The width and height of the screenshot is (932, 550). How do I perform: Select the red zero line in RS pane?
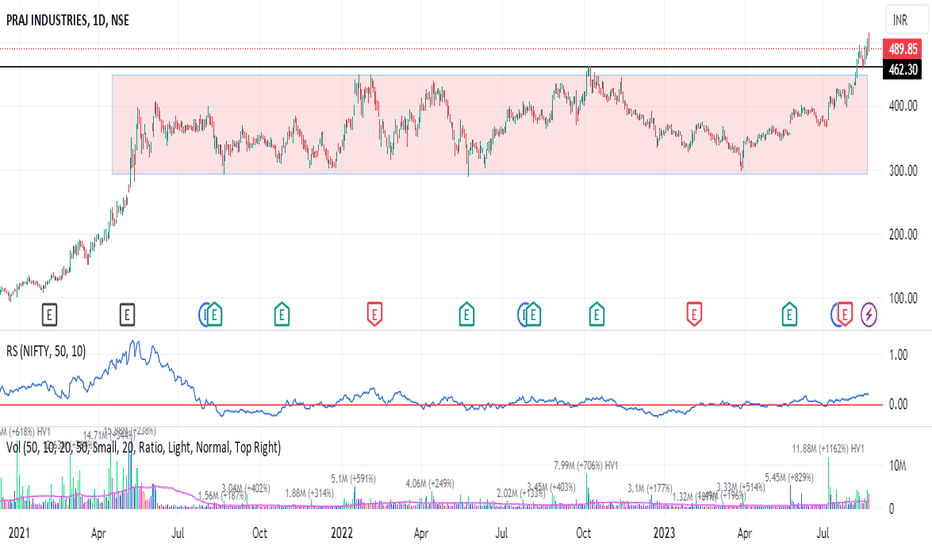tap(440, 405)
